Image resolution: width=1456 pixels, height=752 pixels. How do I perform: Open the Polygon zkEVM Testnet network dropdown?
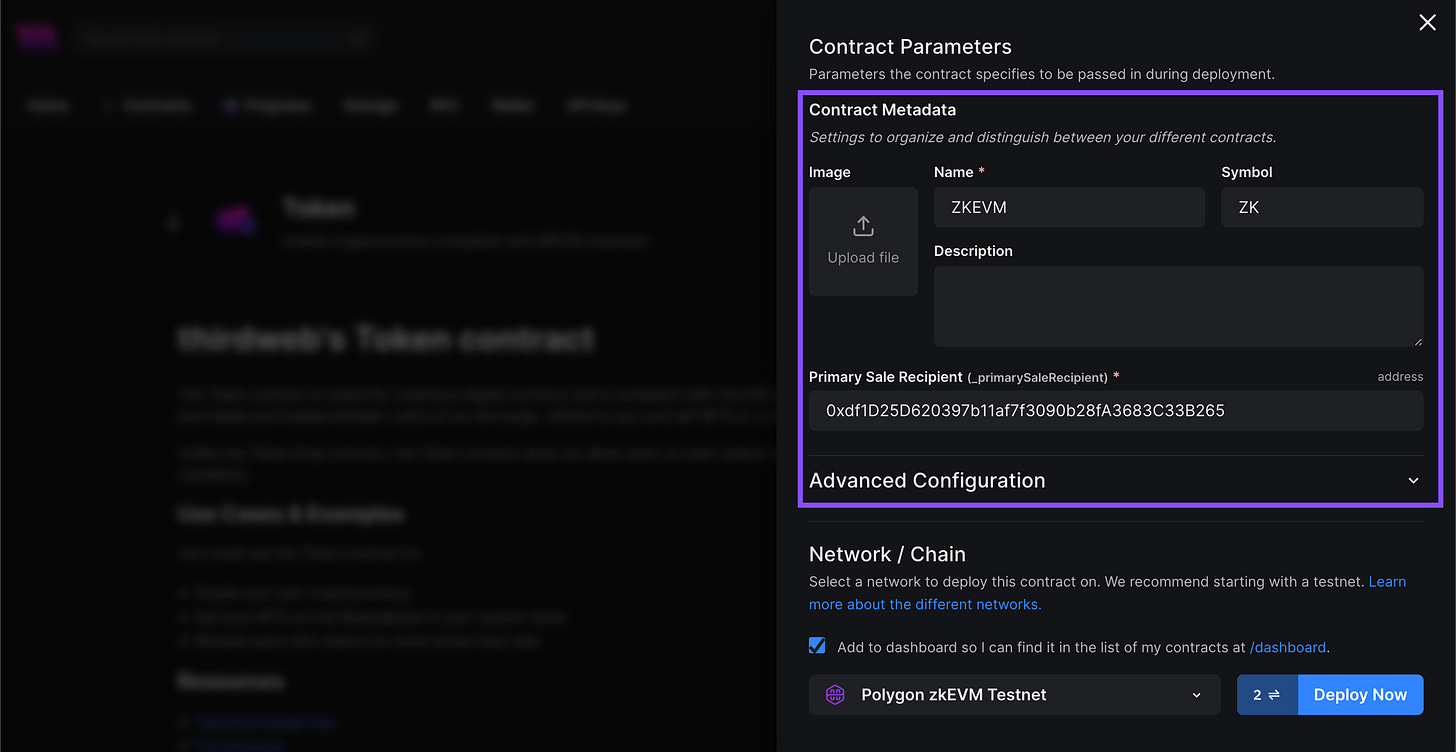1014,694
